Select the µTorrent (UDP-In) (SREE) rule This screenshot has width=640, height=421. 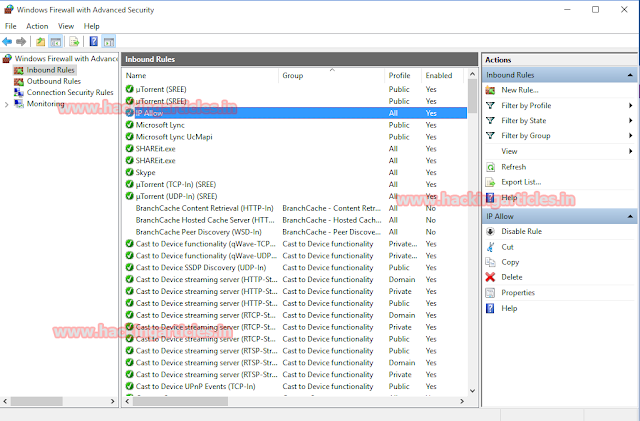[296, 196]
